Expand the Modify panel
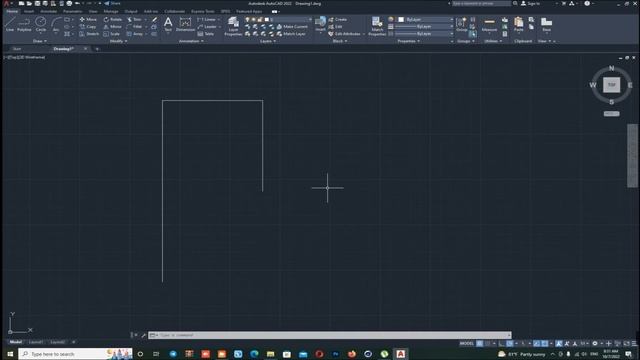This screenshot has width=640, height=360. coord(118,41)
